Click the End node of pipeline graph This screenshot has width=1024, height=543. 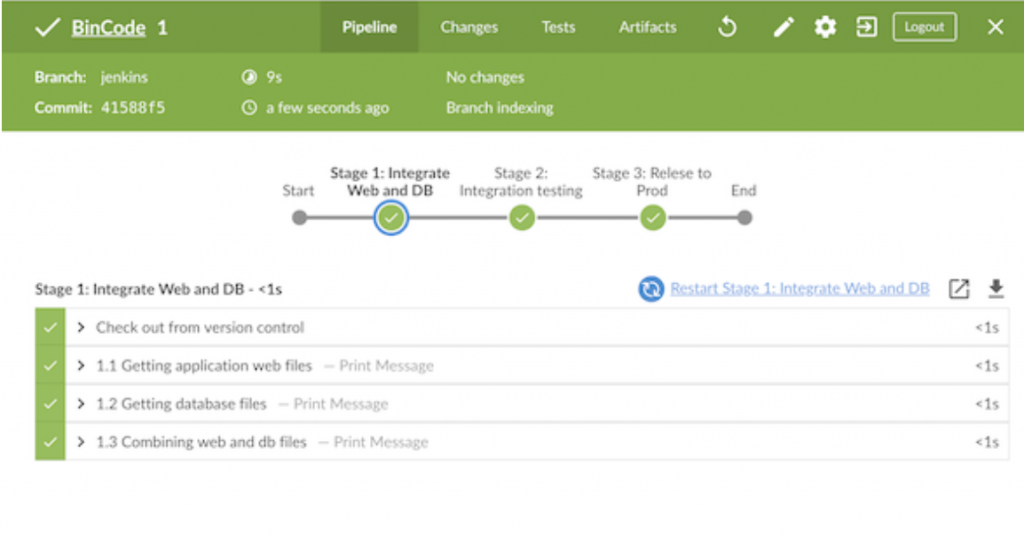(744, 218)
